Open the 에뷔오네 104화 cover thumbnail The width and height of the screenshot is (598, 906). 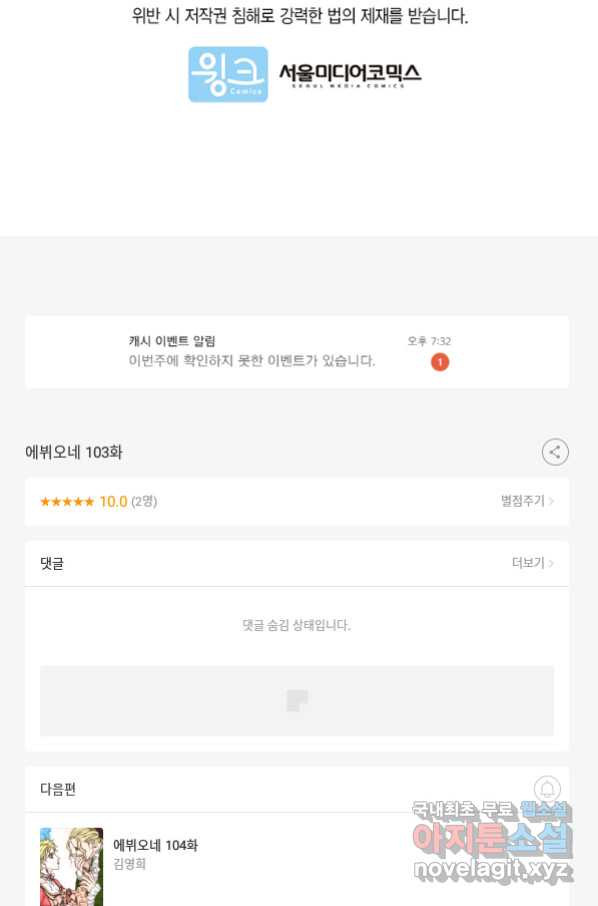coord(72,866)
